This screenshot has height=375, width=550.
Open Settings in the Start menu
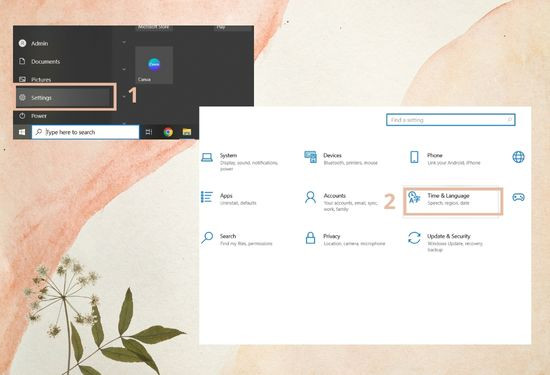coord(65,98)
